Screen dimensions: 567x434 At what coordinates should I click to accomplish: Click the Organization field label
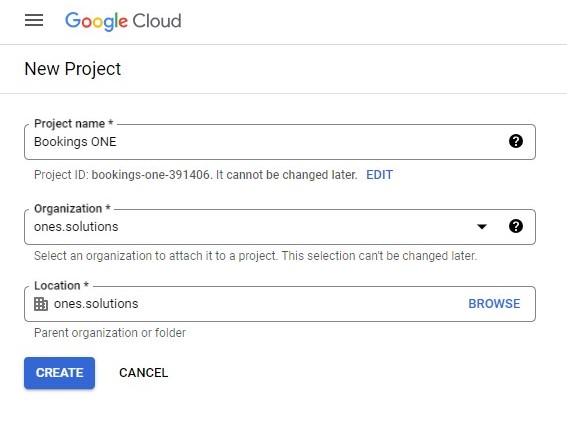pos(72,208)
